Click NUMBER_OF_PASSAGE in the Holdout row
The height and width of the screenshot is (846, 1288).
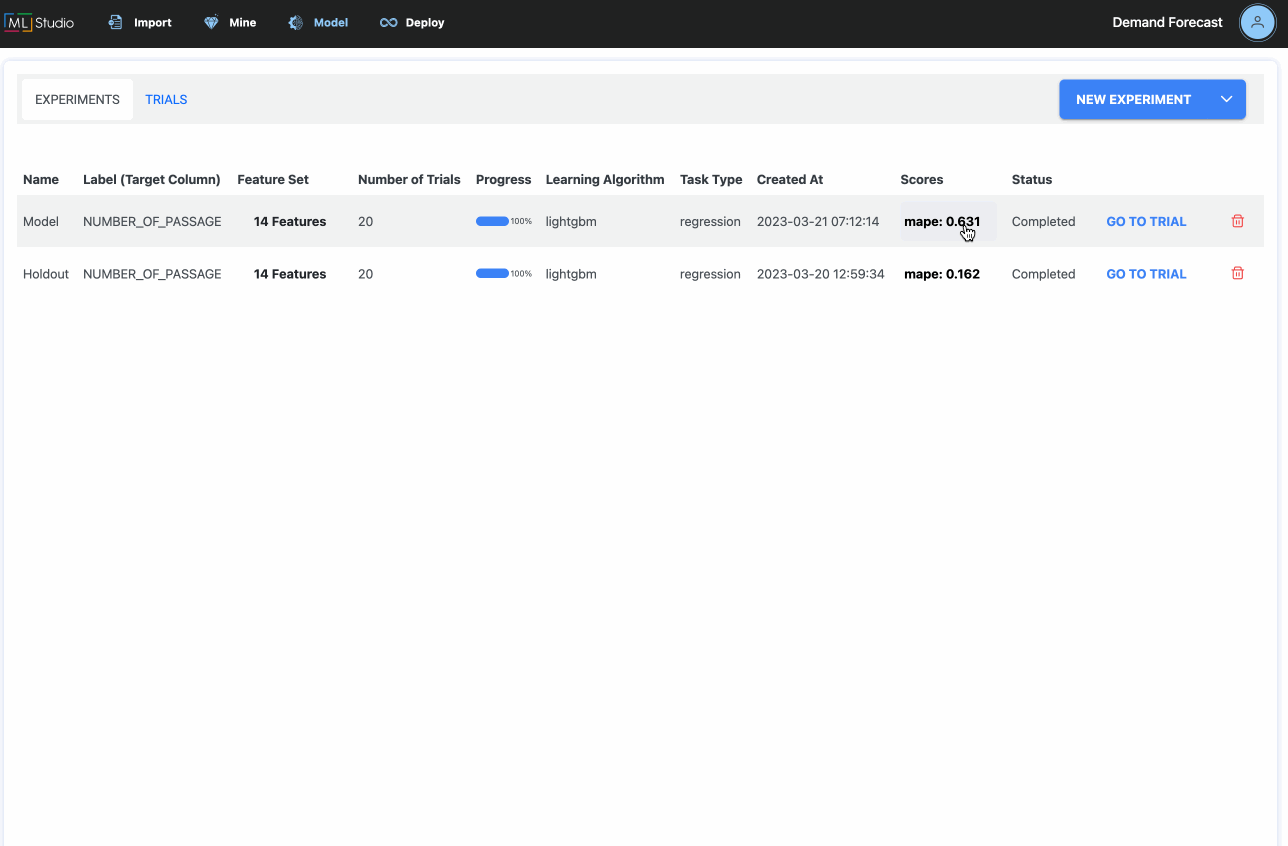point(152,273)
